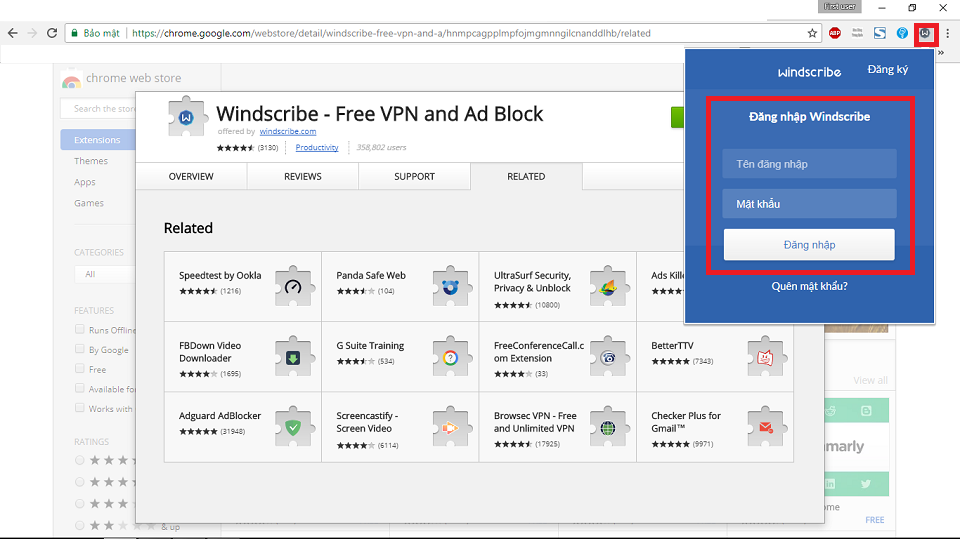Open the Screencastify extension icon
960x539 pixels.
click(451, 426)
